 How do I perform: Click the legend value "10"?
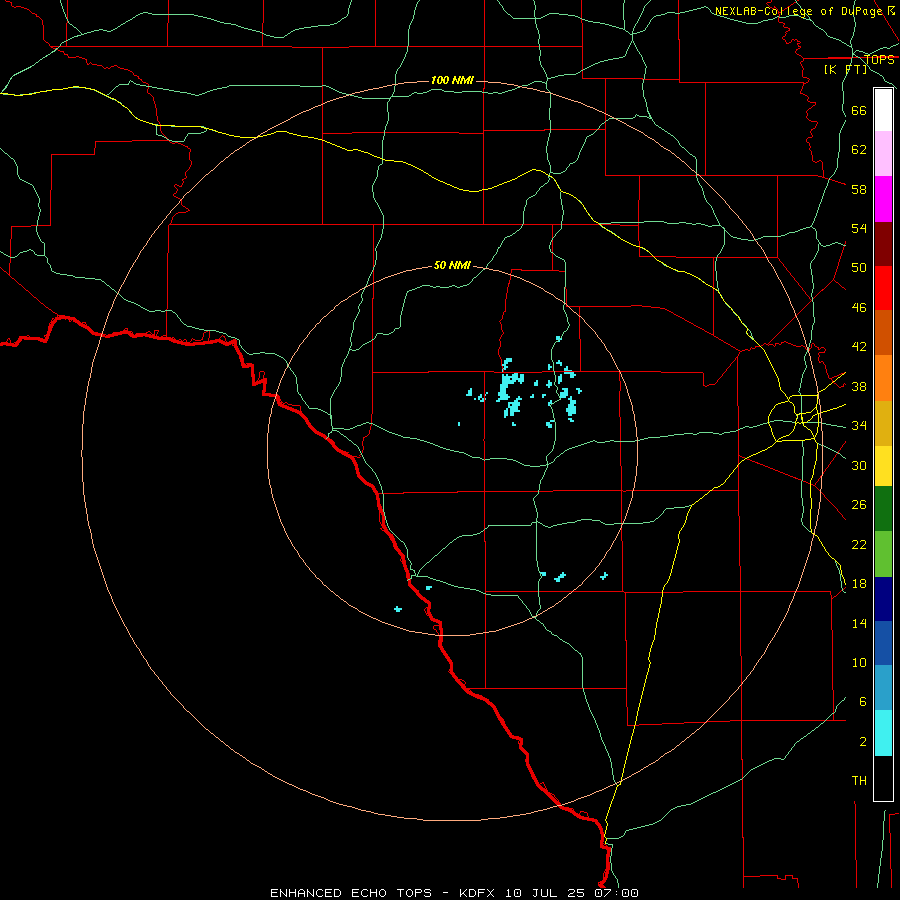[x=859, y=662]
